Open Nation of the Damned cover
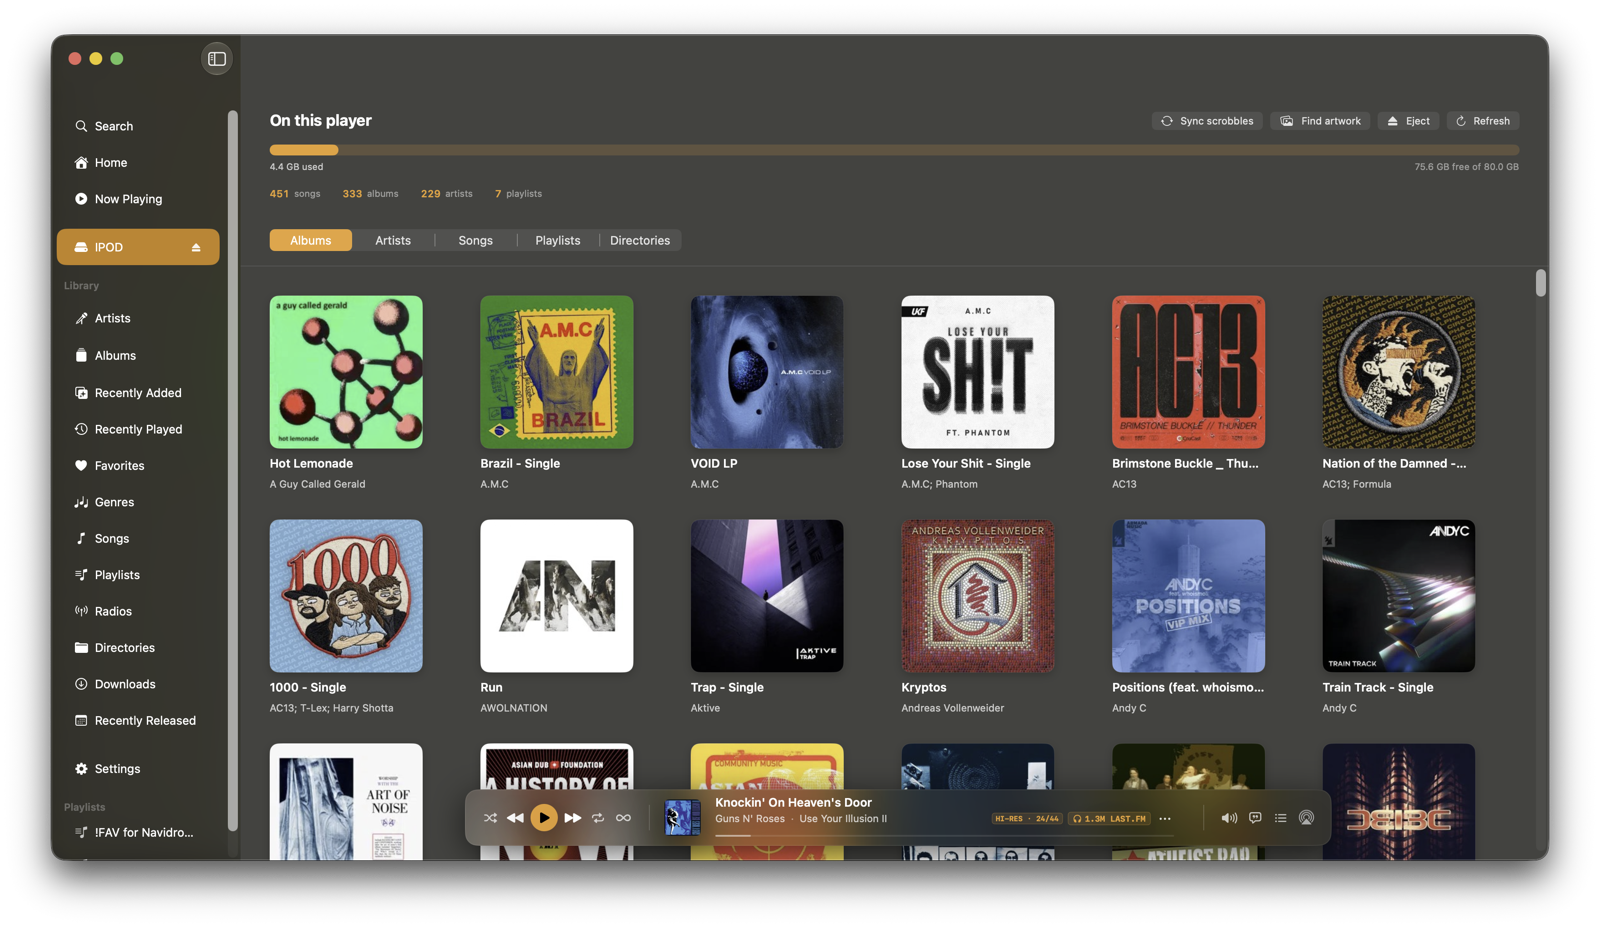 1399,372
